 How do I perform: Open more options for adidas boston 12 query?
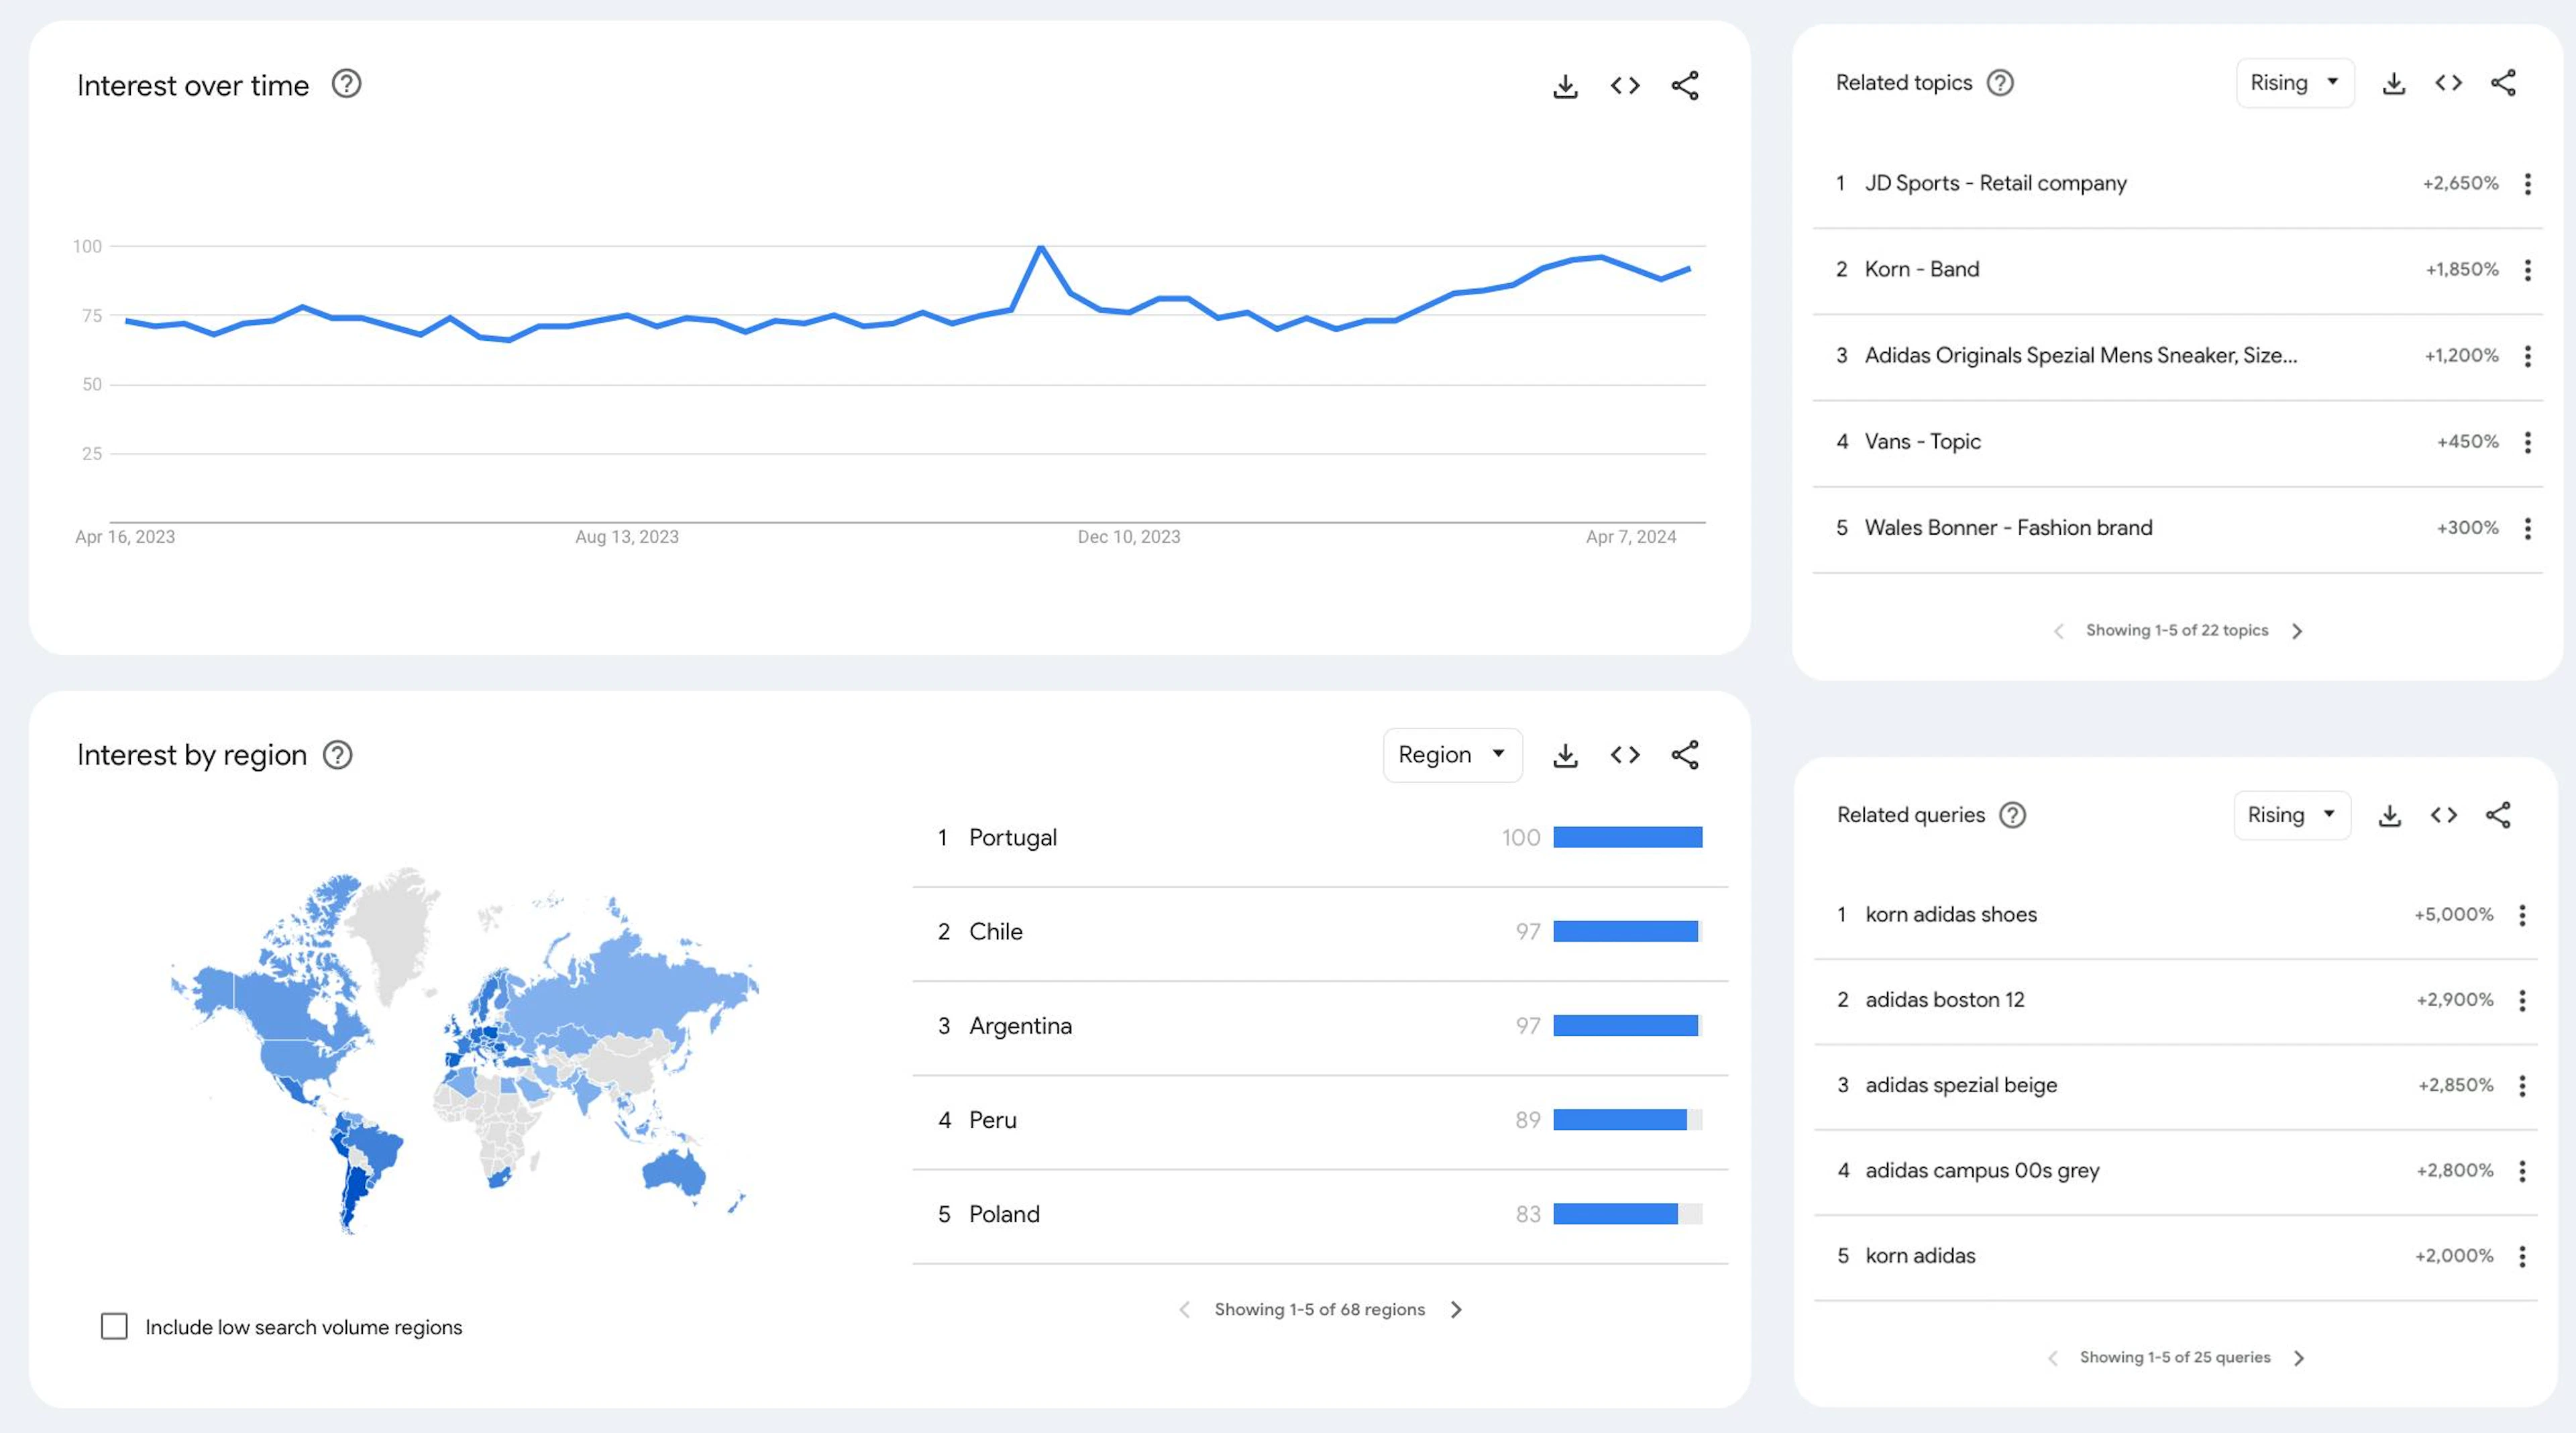coord(2522,1000)
